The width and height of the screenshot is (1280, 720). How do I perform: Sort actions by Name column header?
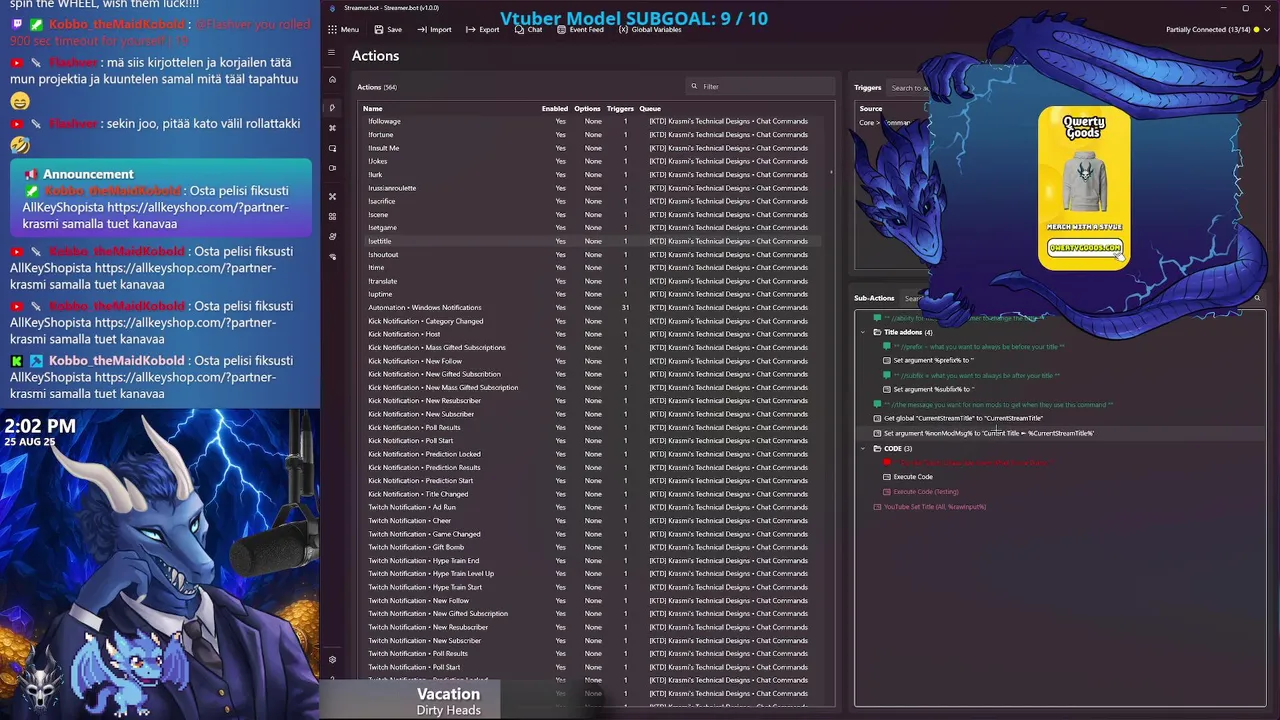pos(372,108)
